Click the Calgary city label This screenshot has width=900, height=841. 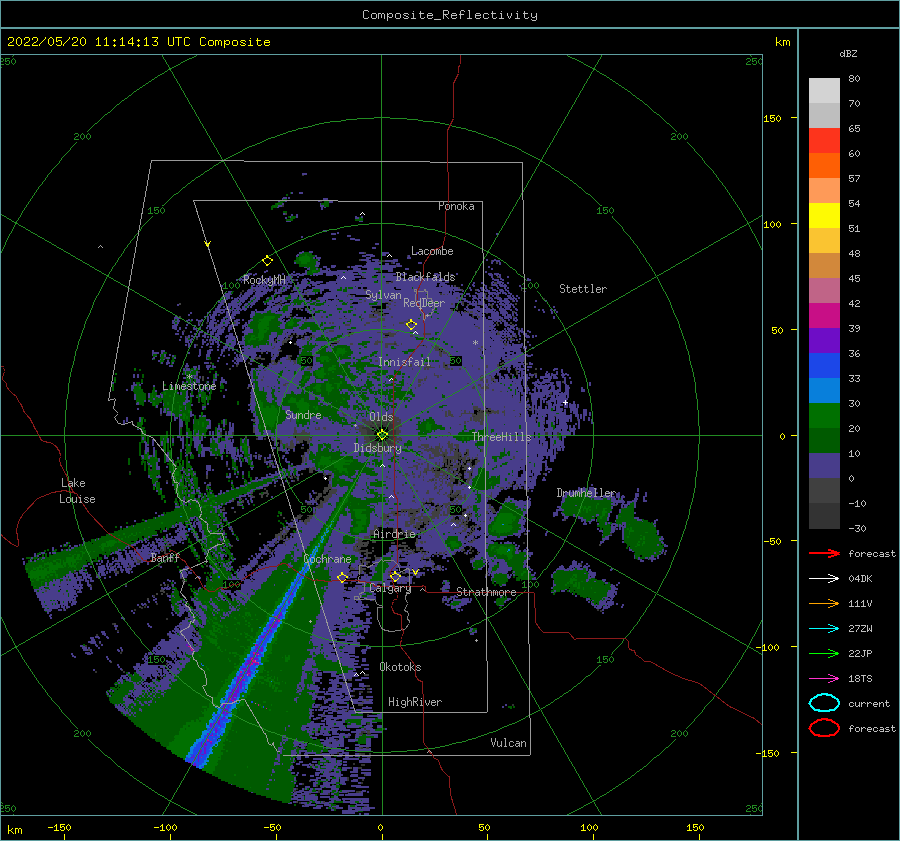tap(390, 588)
